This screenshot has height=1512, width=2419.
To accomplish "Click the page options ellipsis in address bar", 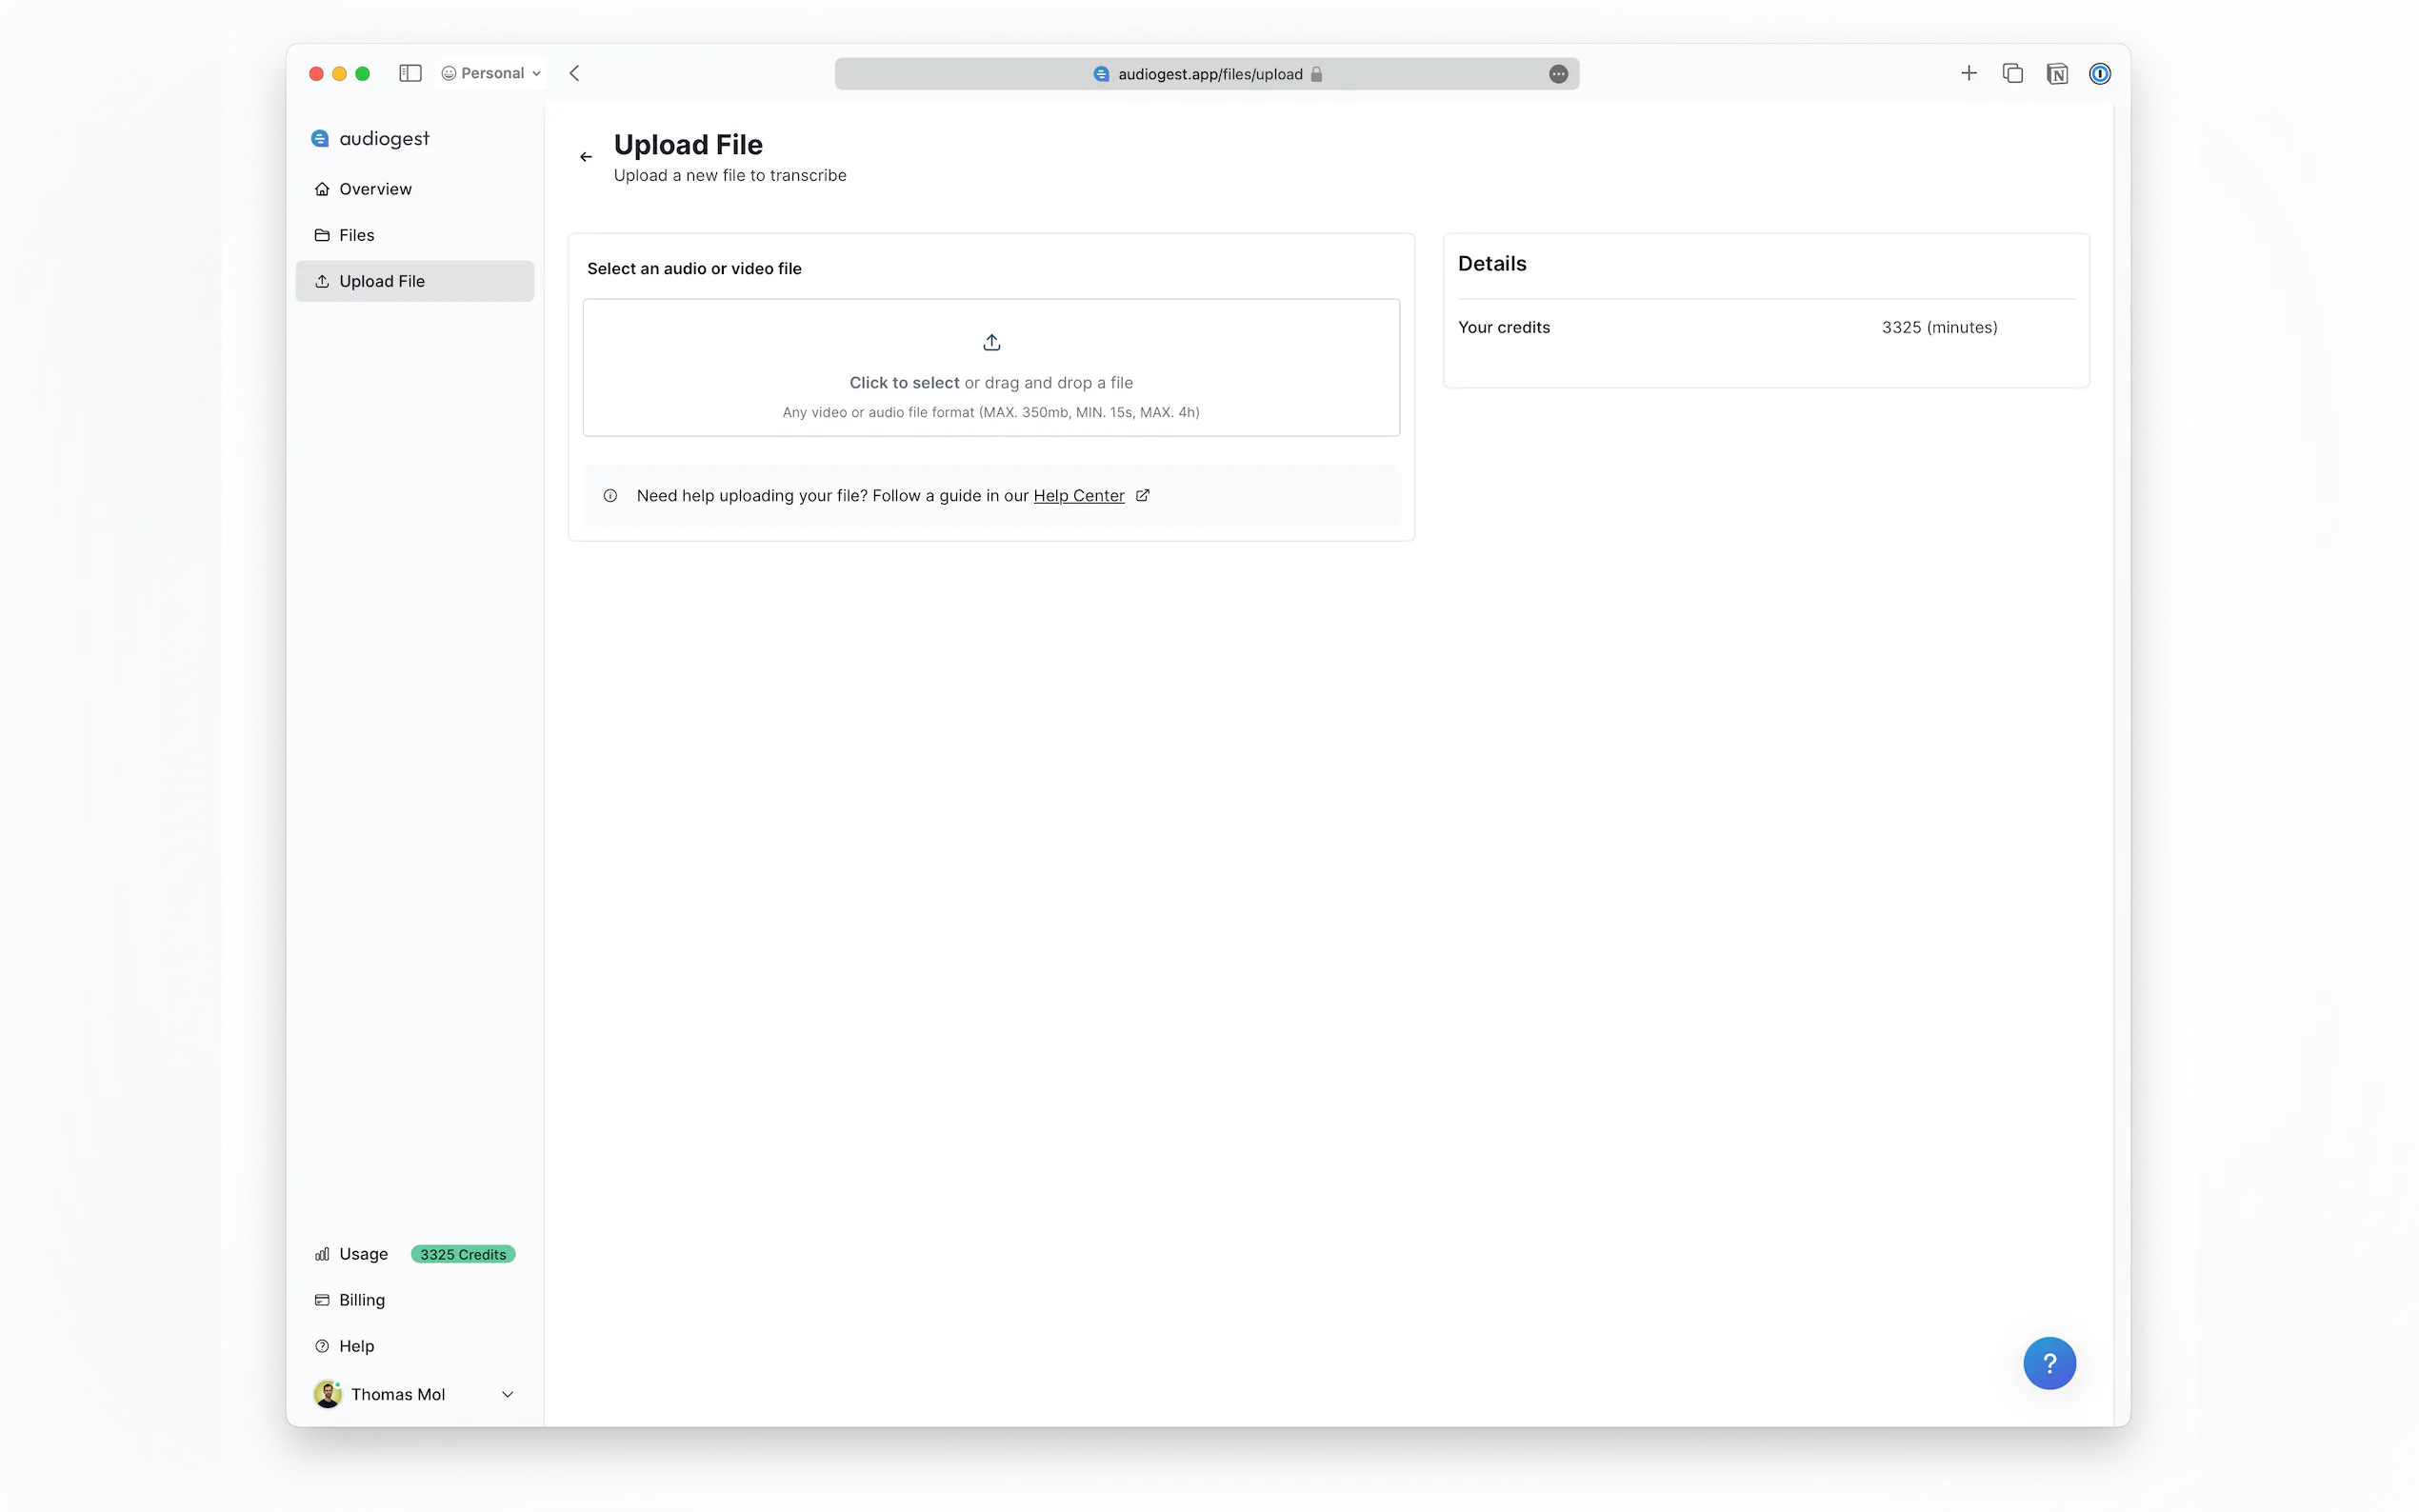I will [1558, 74].
